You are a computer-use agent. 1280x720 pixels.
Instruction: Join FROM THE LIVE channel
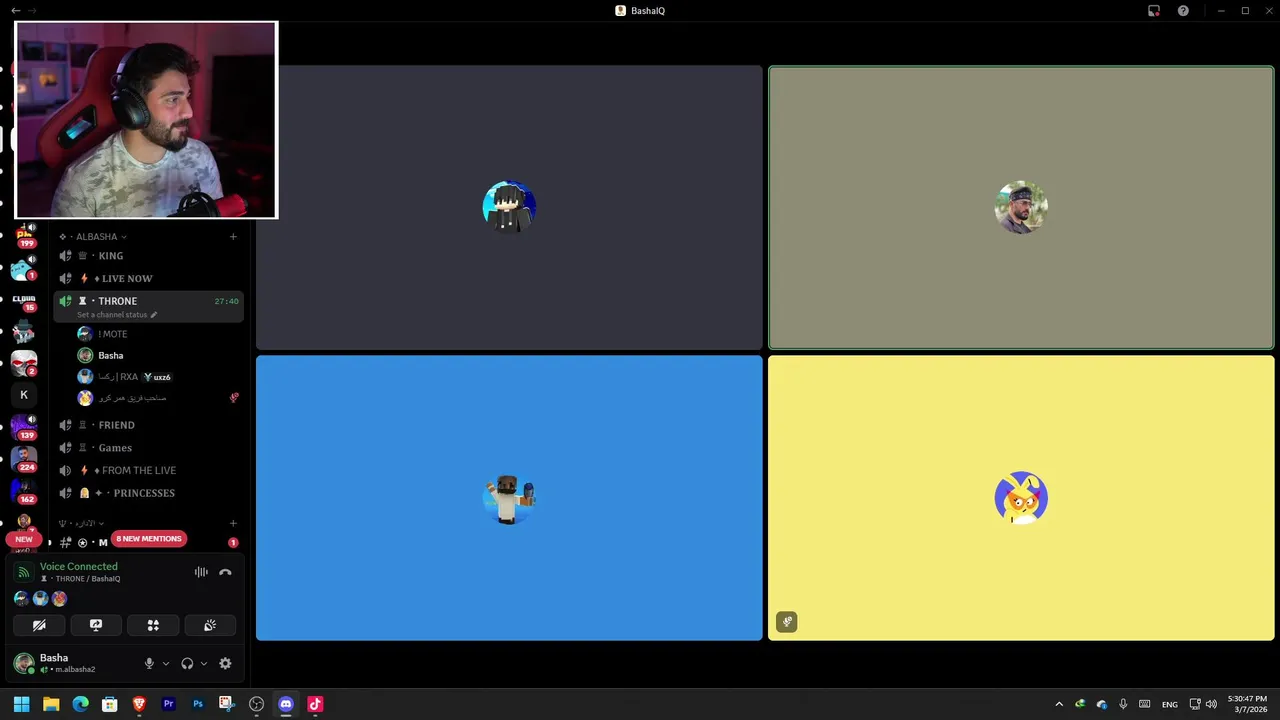pyautogui.click(x=148, y=470)
